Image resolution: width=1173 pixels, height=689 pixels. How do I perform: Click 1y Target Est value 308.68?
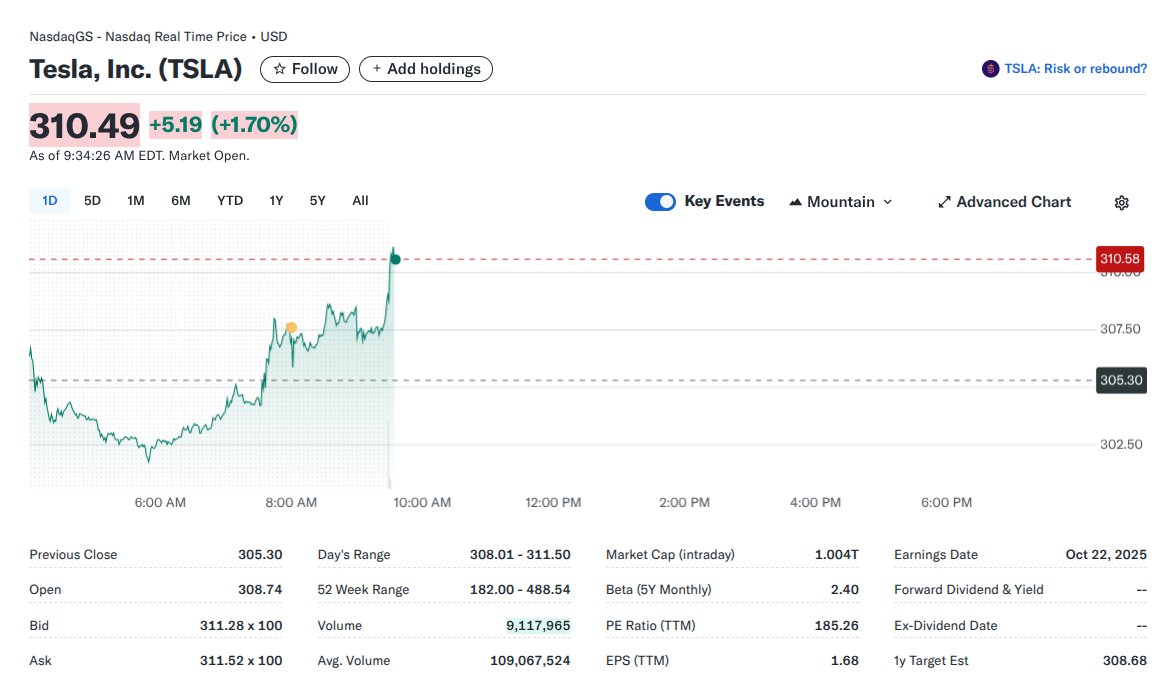point(1124,661)
